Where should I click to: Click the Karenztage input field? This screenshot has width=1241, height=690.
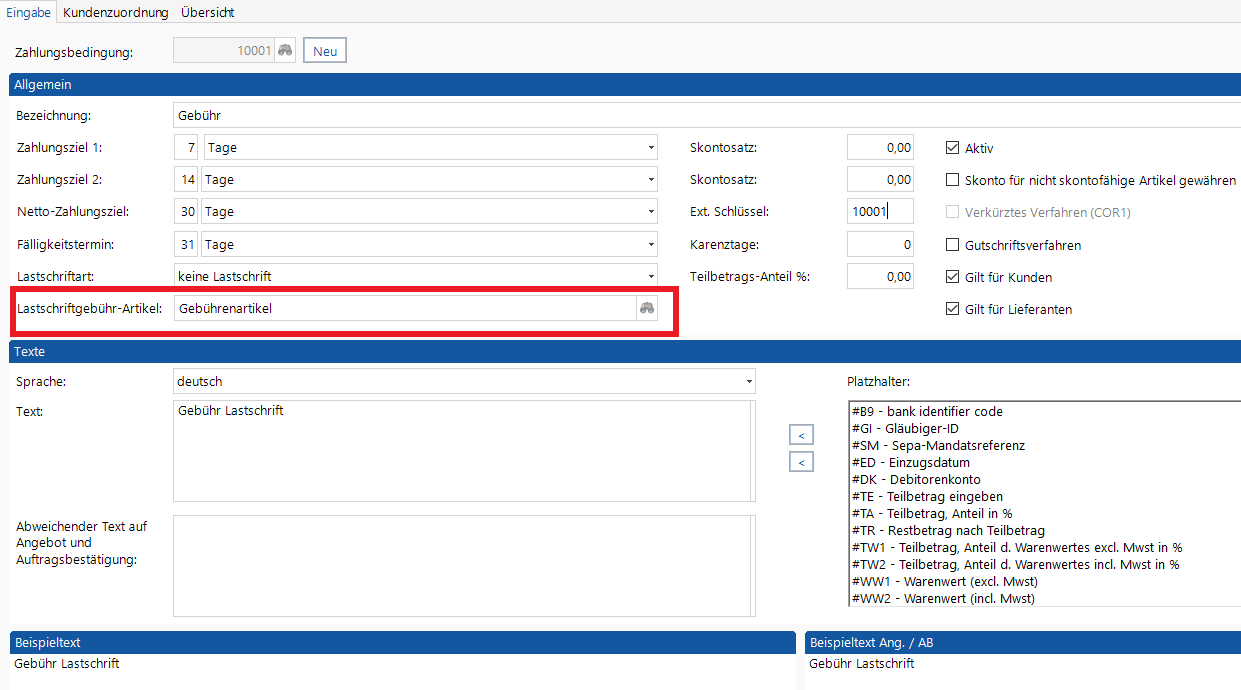[x=880, y=244]
